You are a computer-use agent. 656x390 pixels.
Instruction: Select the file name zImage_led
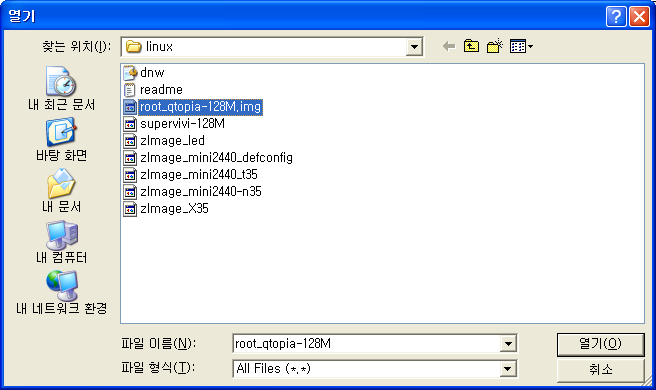[x=172, y=141]
